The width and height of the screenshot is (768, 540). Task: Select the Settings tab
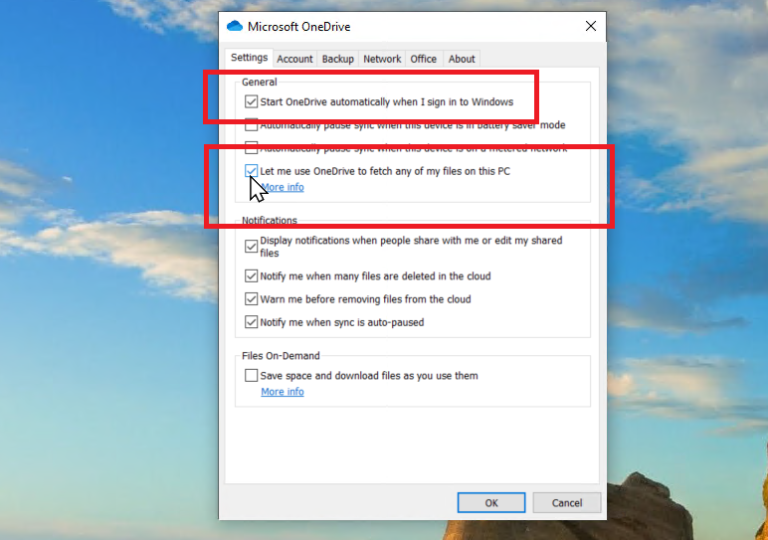[x=249, y=57]
